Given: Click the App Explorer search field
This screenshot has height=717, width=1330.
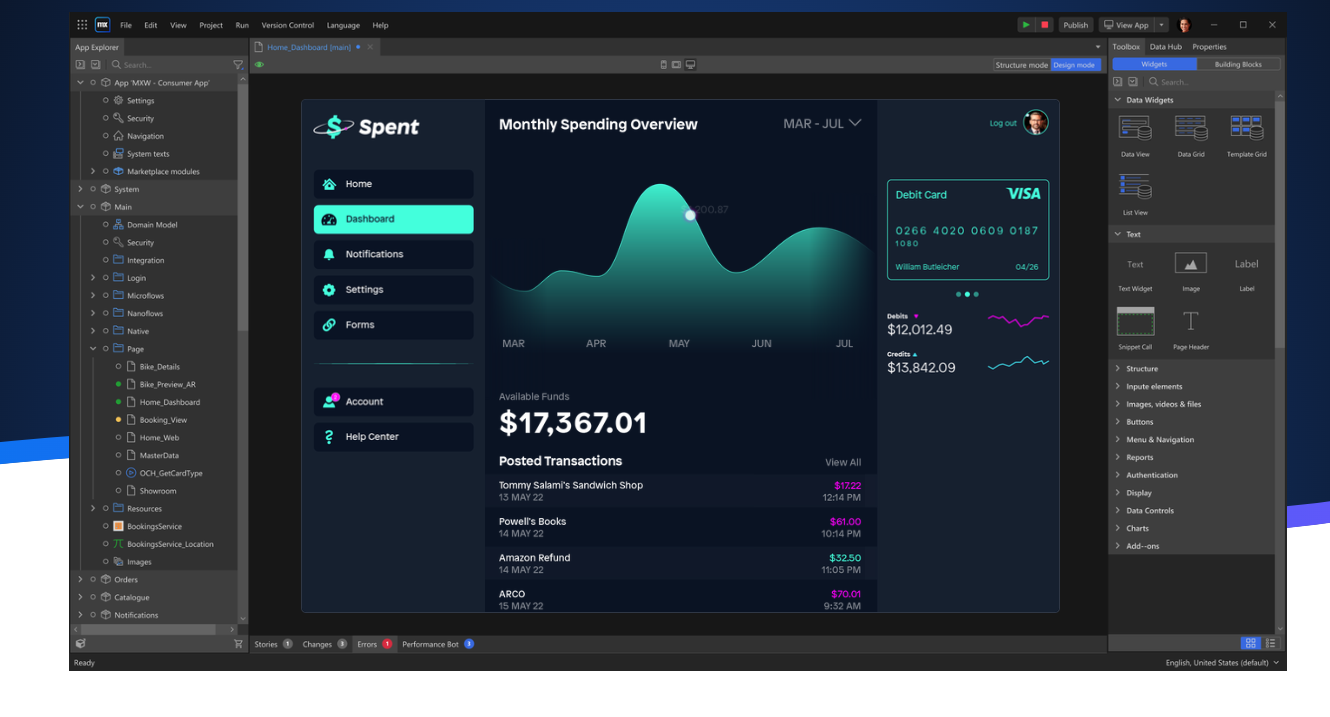Looking at the screenshot, I should [172, 65].
